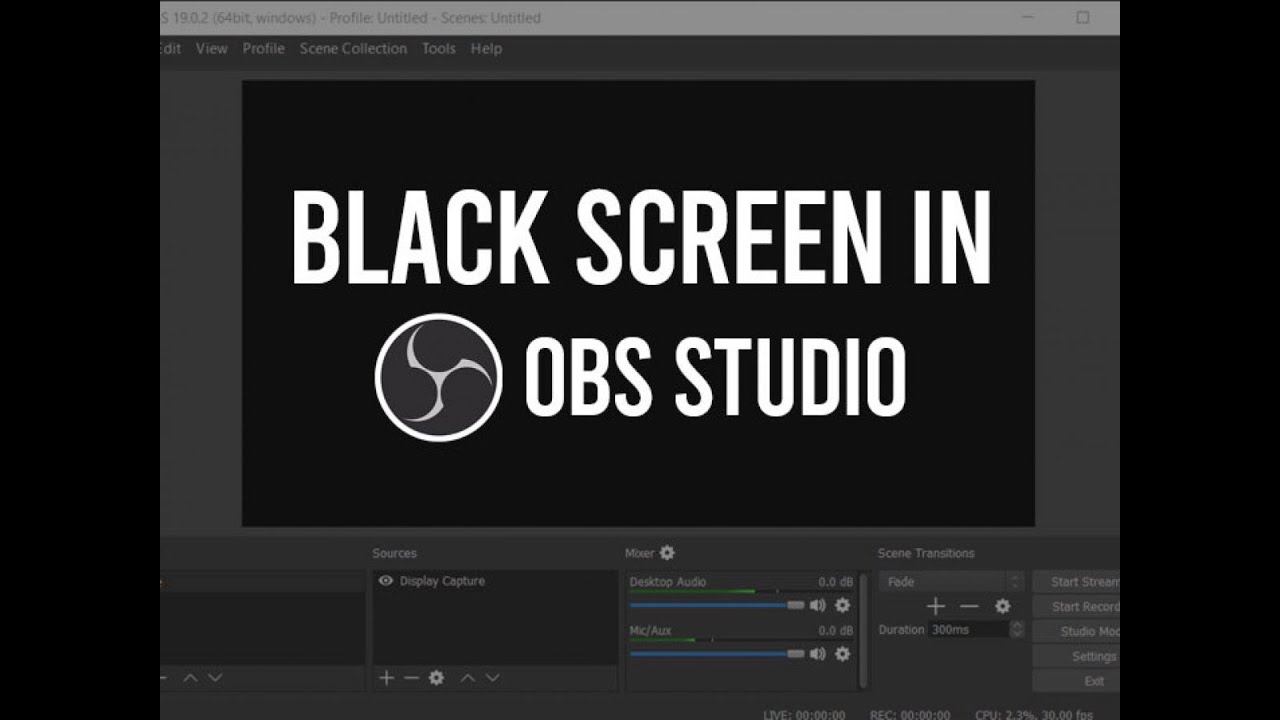
Task: Move scene down in Scenes panel
Action: coord(215,678)
